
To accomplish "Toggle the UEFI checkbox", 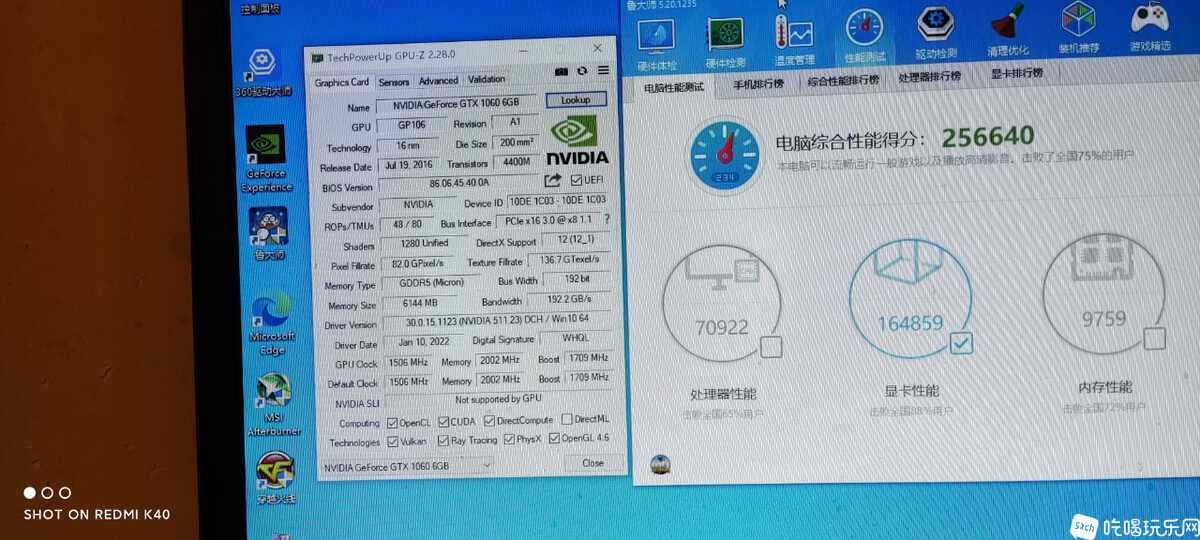I will point(576,179).
